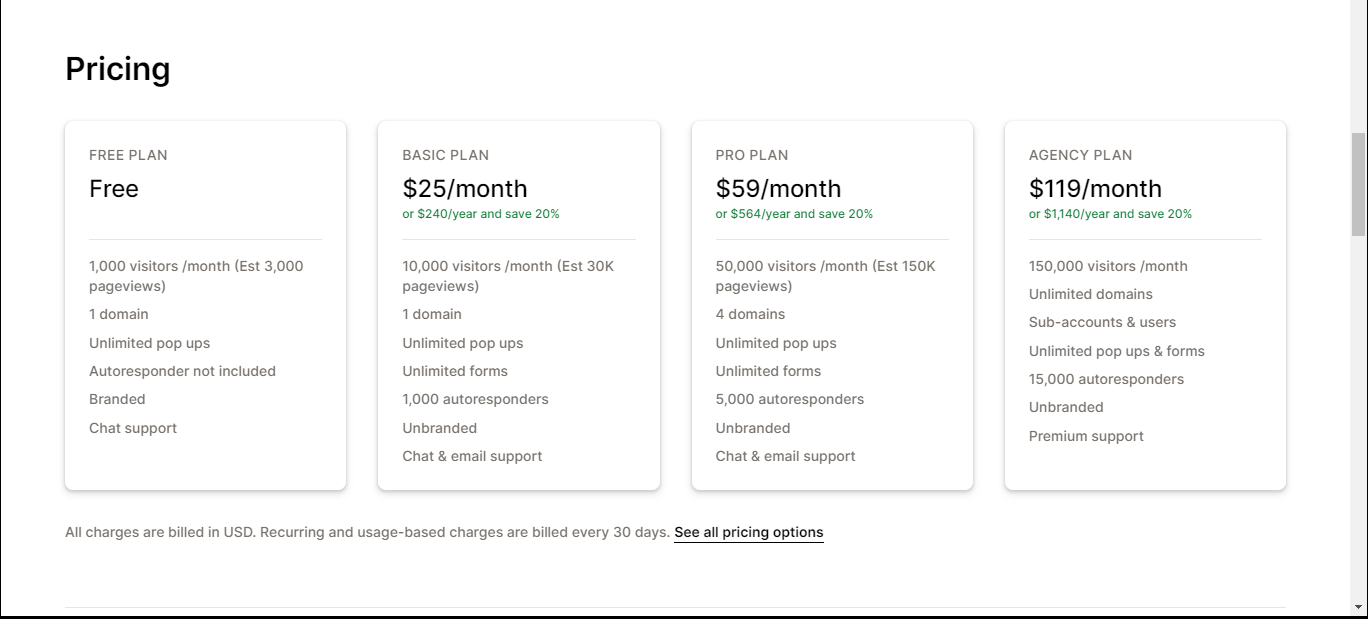Click the $240/year savings note
Viewport: 1368px width, 619px height.
[x=481, y=214]
